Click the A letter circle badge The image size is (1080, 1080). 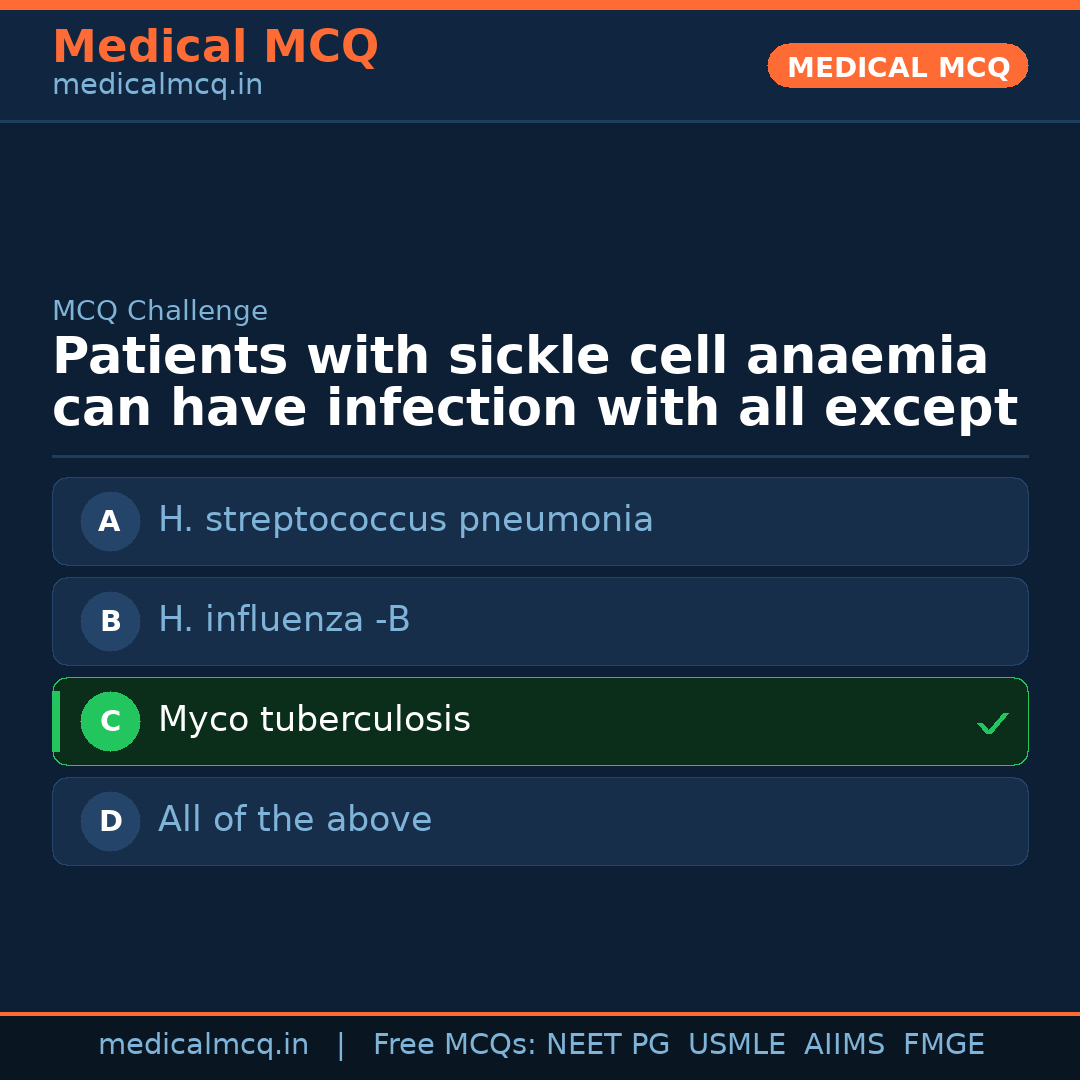coord(110,521)
